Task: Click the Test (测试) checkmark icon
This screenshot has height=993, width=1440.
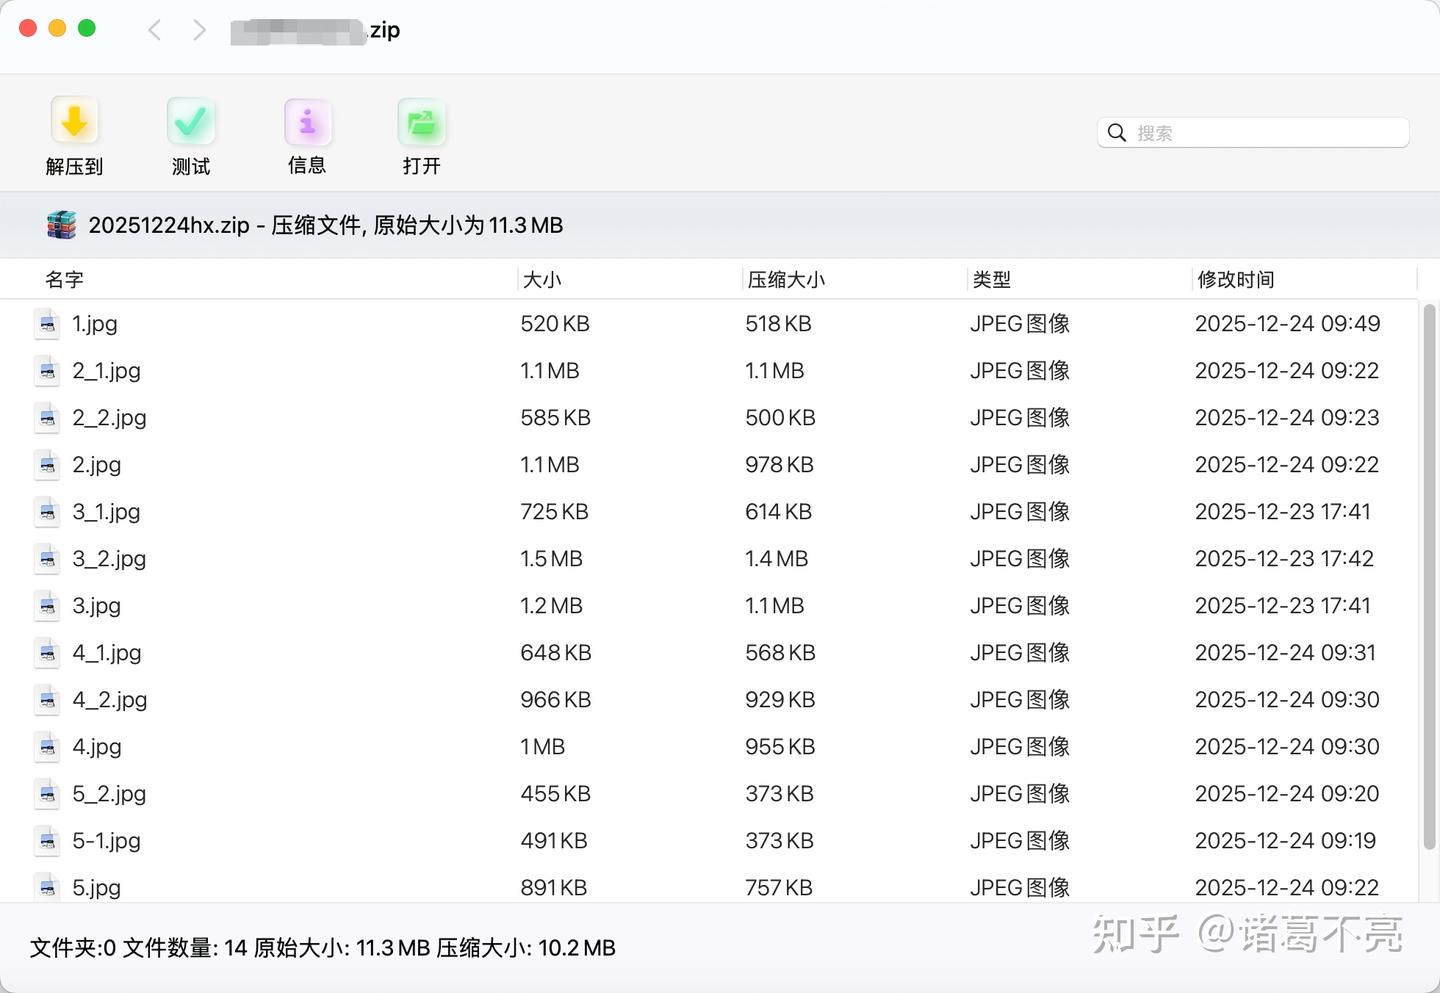Action: (x=190, y=123)
